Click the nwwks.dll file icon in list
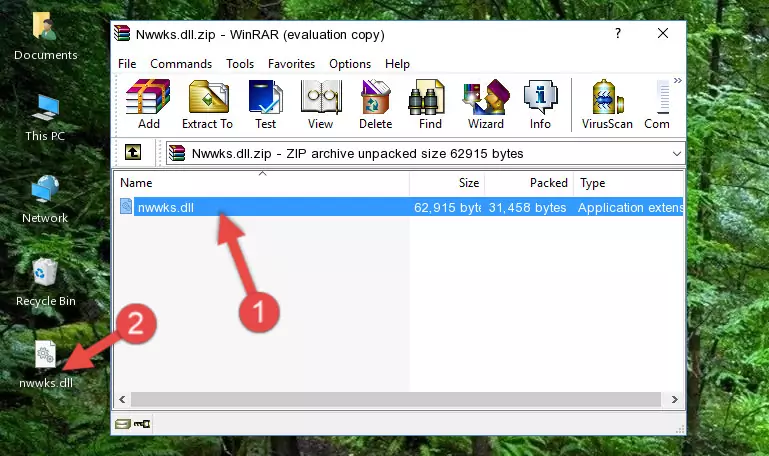Viewport: 769px width, 456px height. click(126, 206)
